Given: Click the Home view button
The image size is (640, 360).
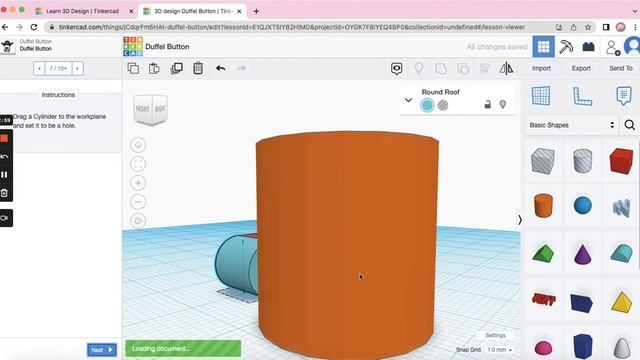Looking at the screenshot, I should [x=138, y=145].
